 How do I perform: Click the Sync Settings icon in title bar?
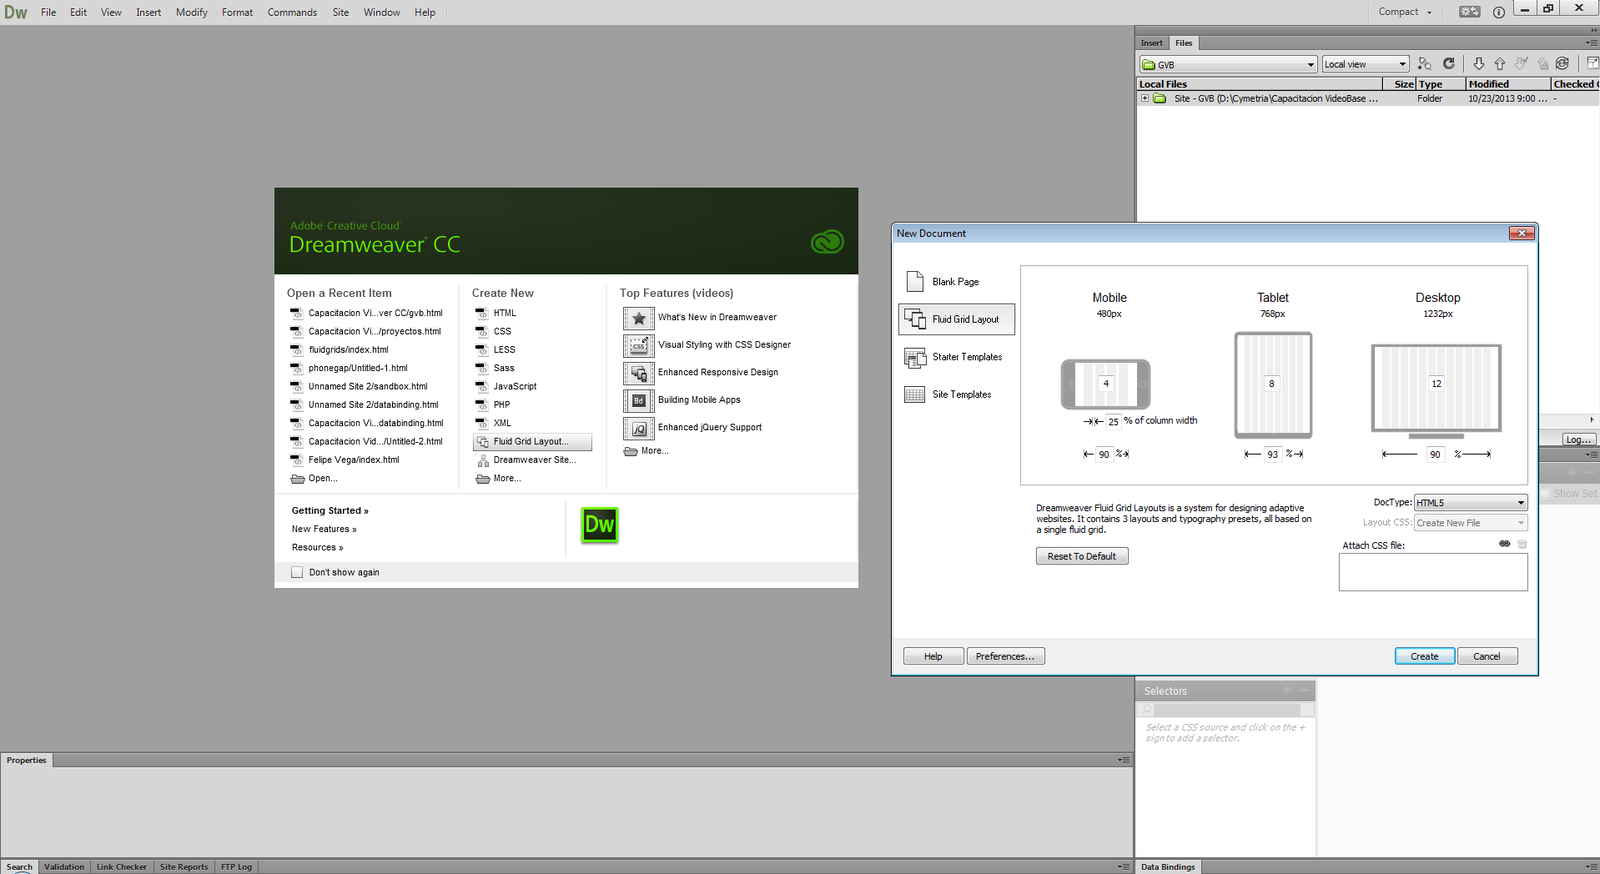(x=1469, y=12)
